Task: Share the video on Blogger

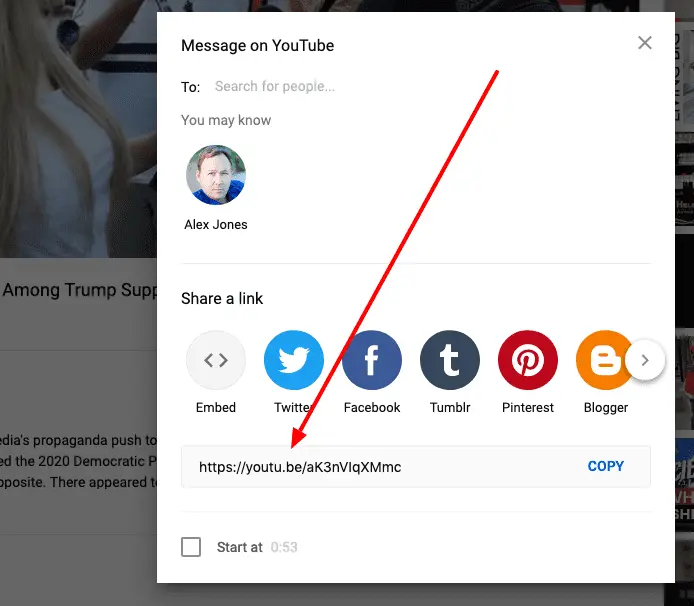Action: point(604,360)
